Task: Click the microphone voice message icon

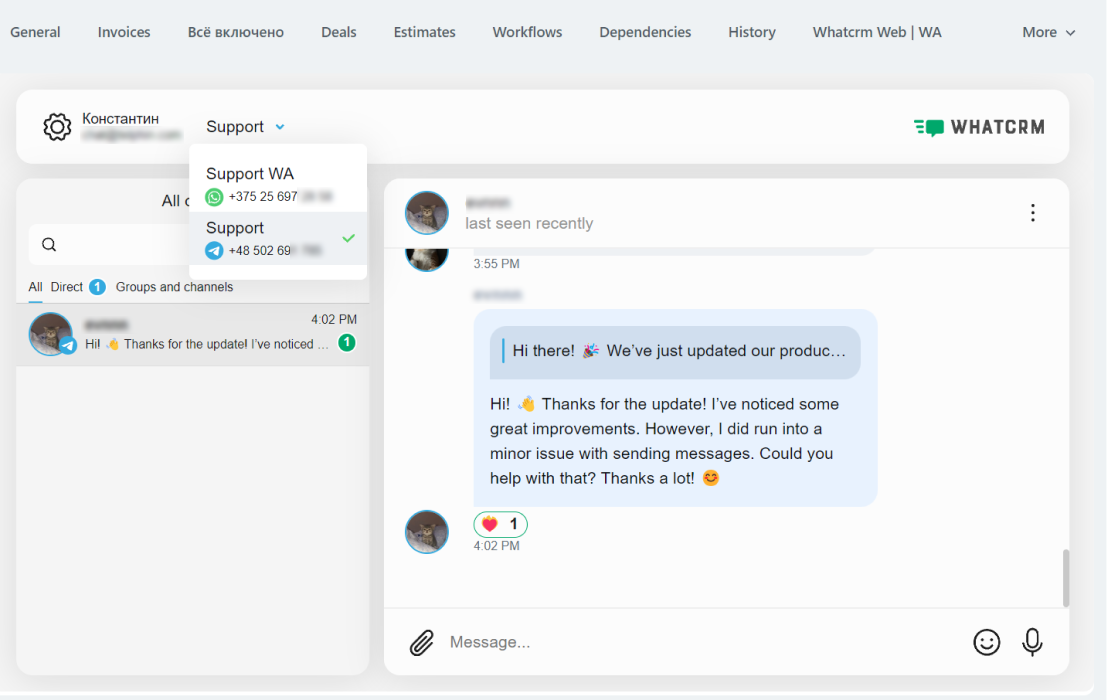Action: [x=1032, y=642]
